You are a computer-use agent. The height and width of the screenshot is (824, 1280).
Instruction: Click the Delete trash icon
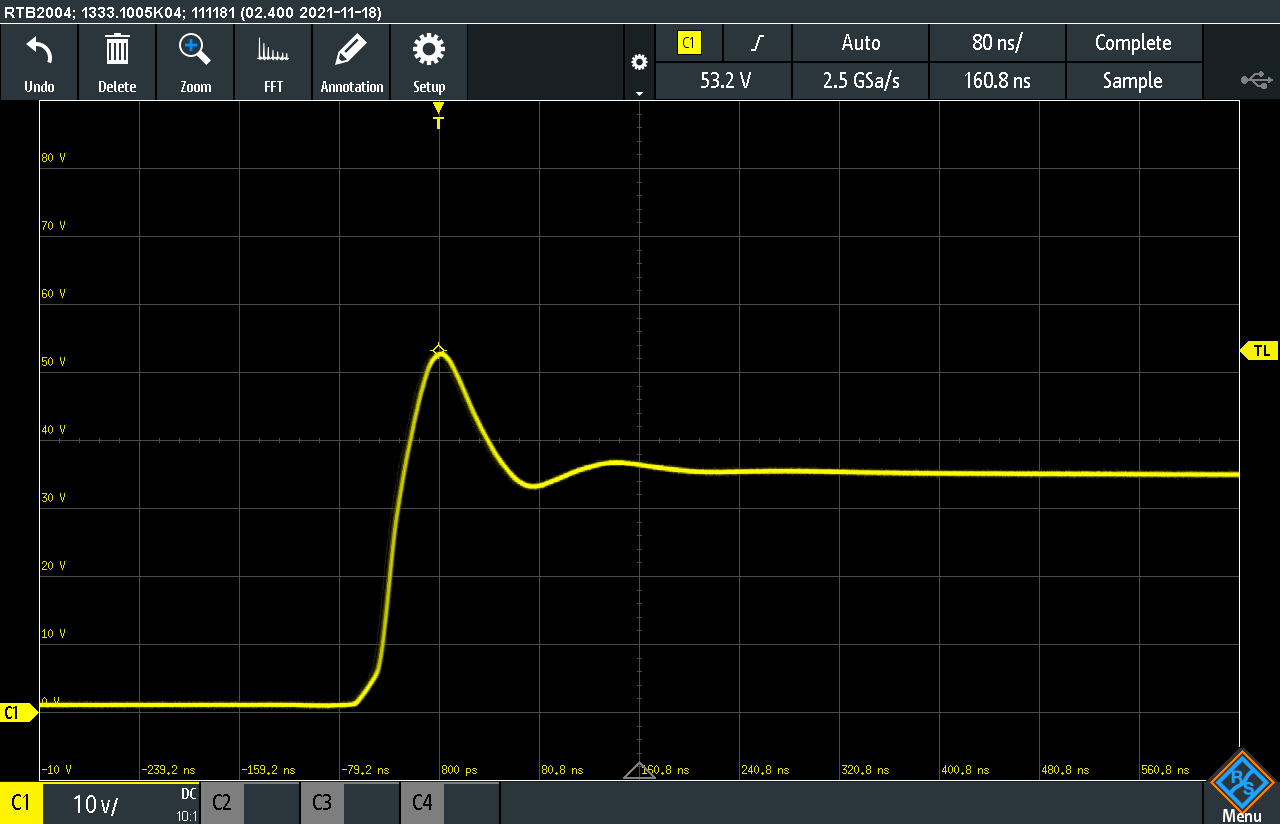pyautogui.click(x=117, y=50)
